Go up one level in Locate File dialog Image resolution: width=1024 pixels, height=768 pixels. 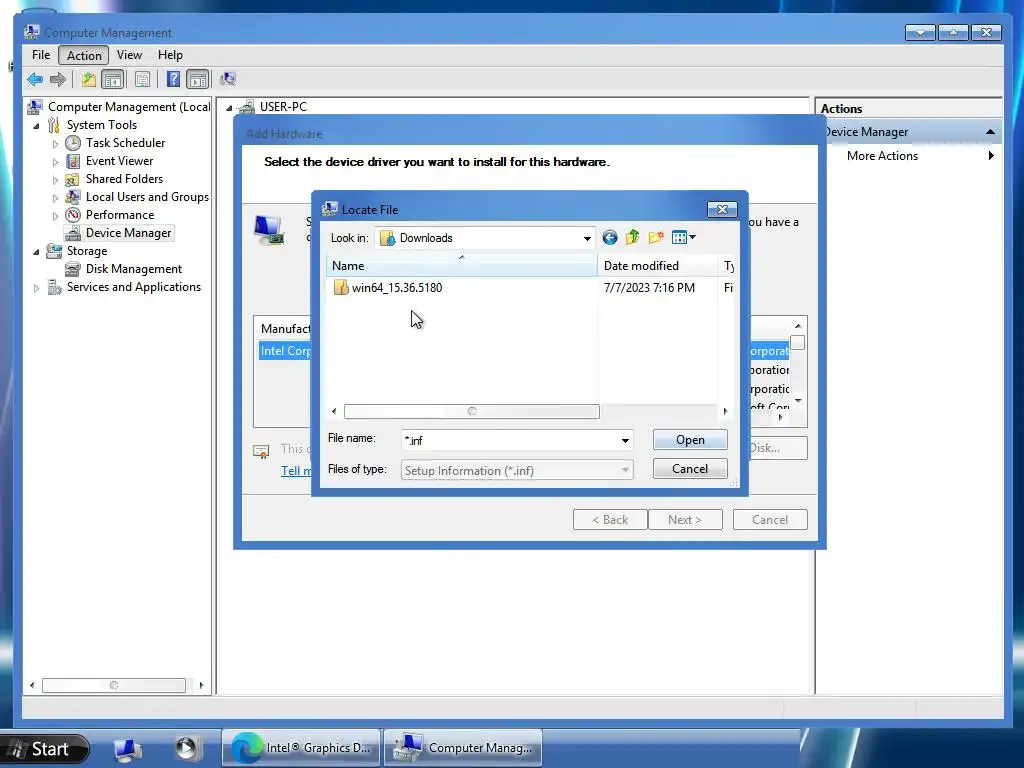pyautogui.click(x=632, y=238)
